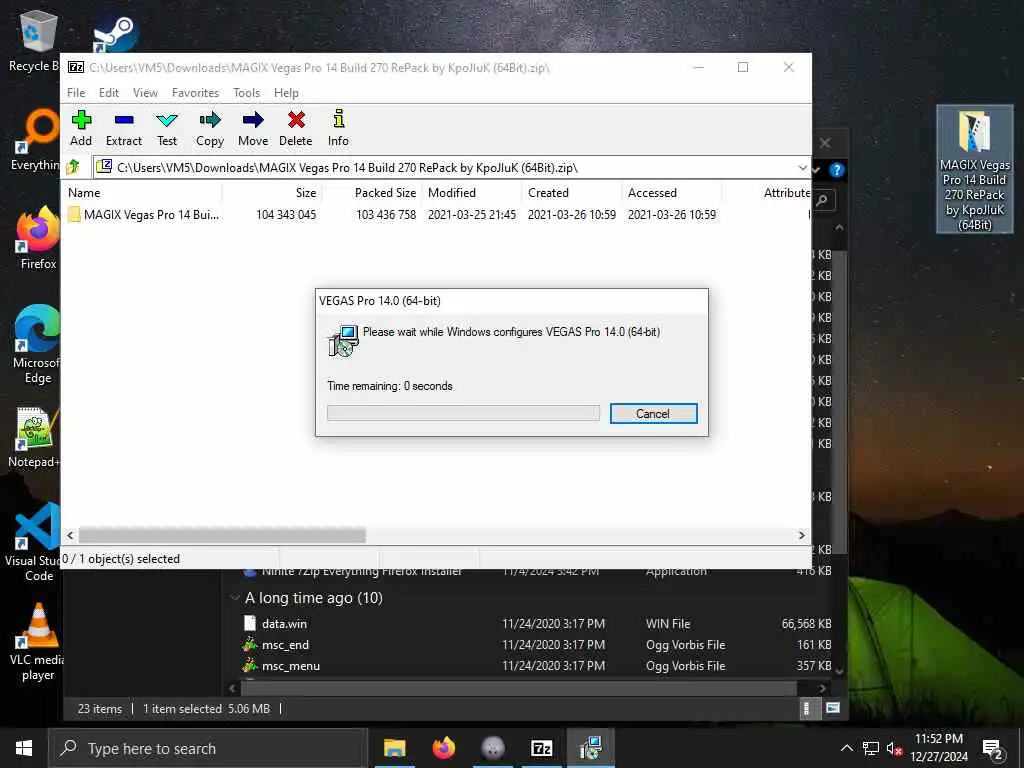1024x768 pixels.
Task: Open the Notepad++ desktop shortcut
Action: (34, 438)
